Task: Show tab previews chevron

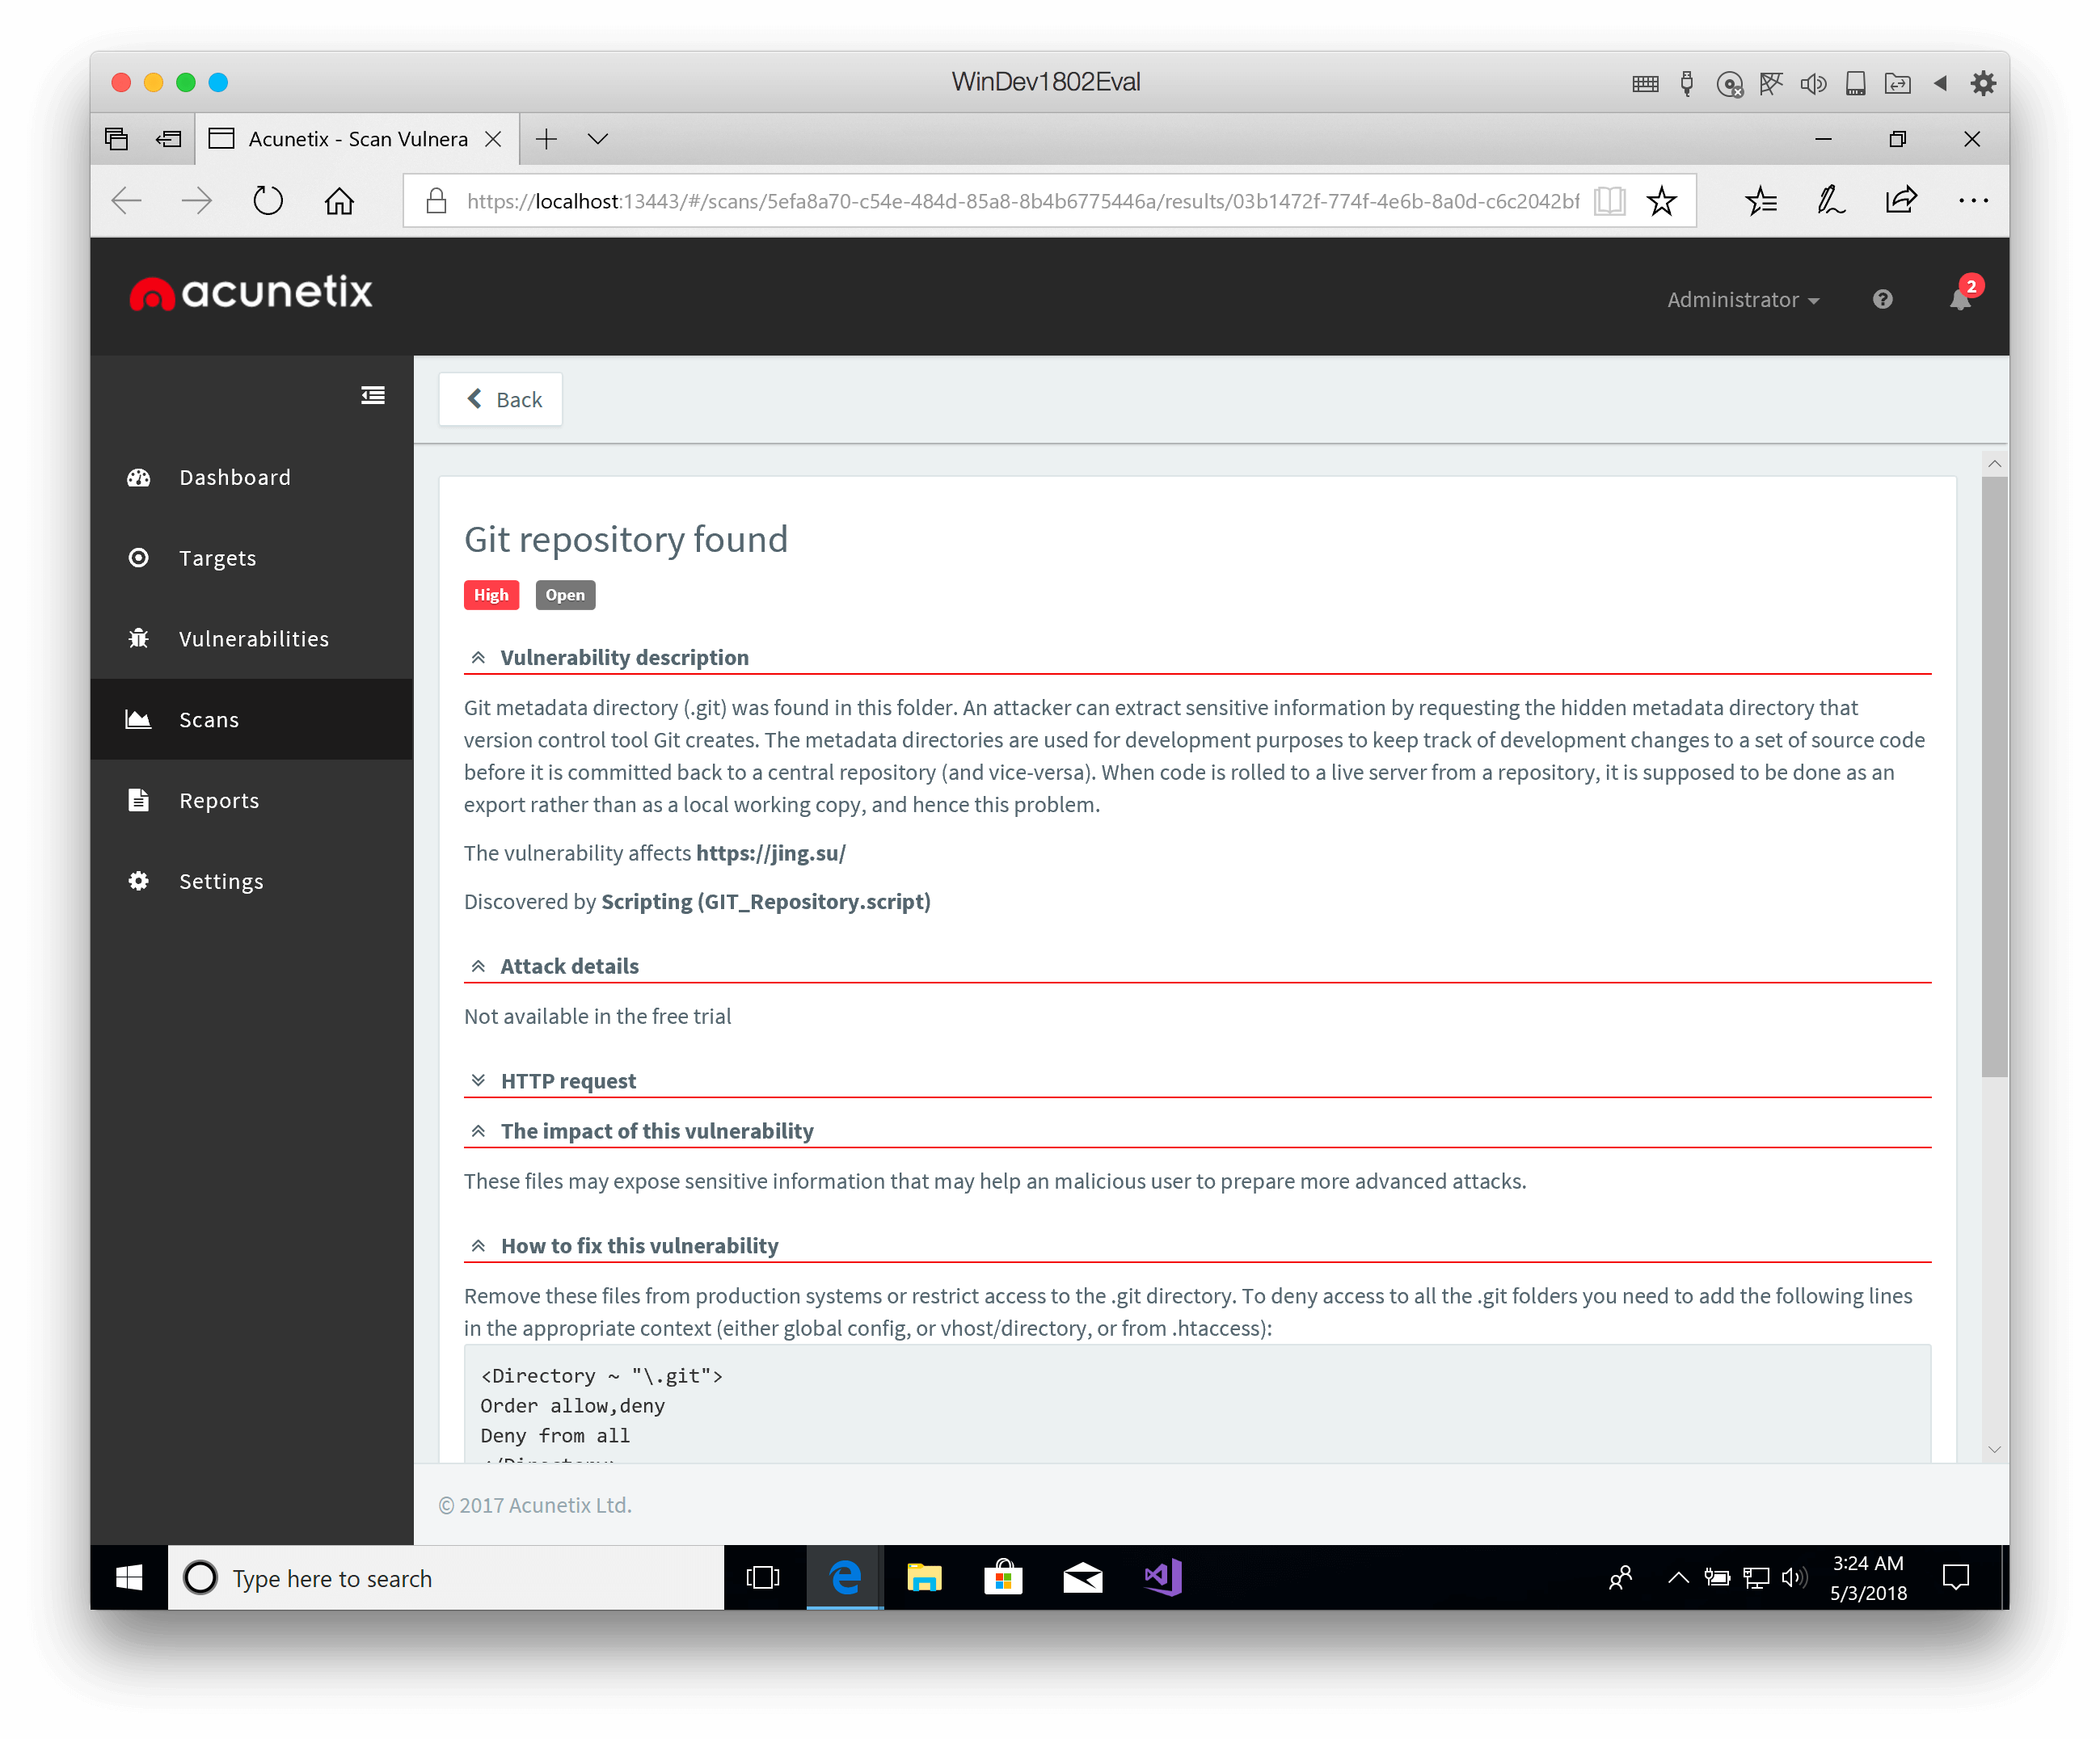Action: pyautogui.click(x=597, y=139)
